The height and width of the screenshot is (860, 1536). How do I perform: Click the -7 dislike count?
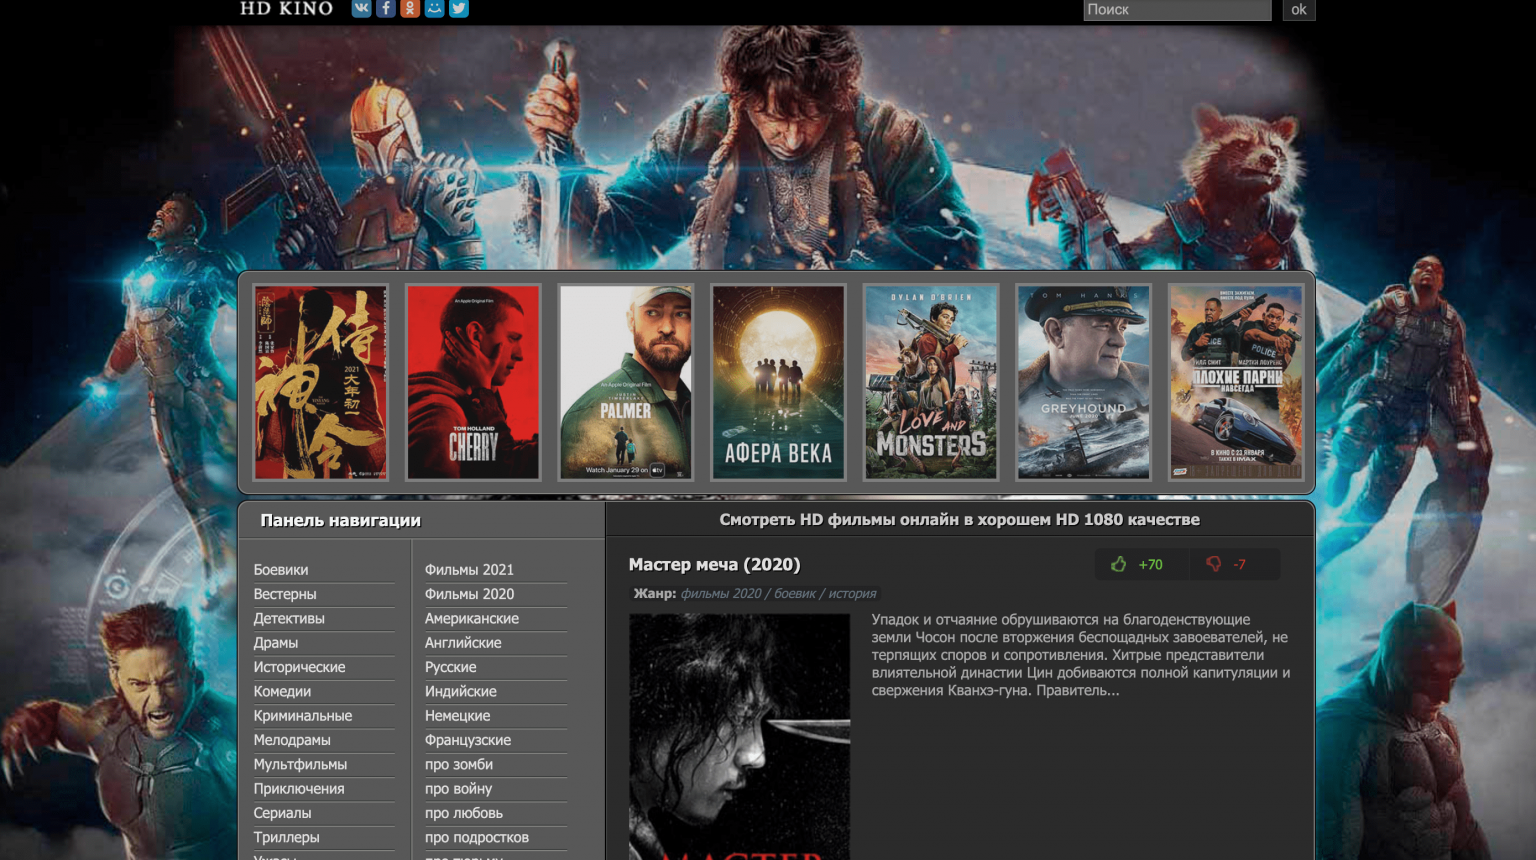tap(1239, 564)
